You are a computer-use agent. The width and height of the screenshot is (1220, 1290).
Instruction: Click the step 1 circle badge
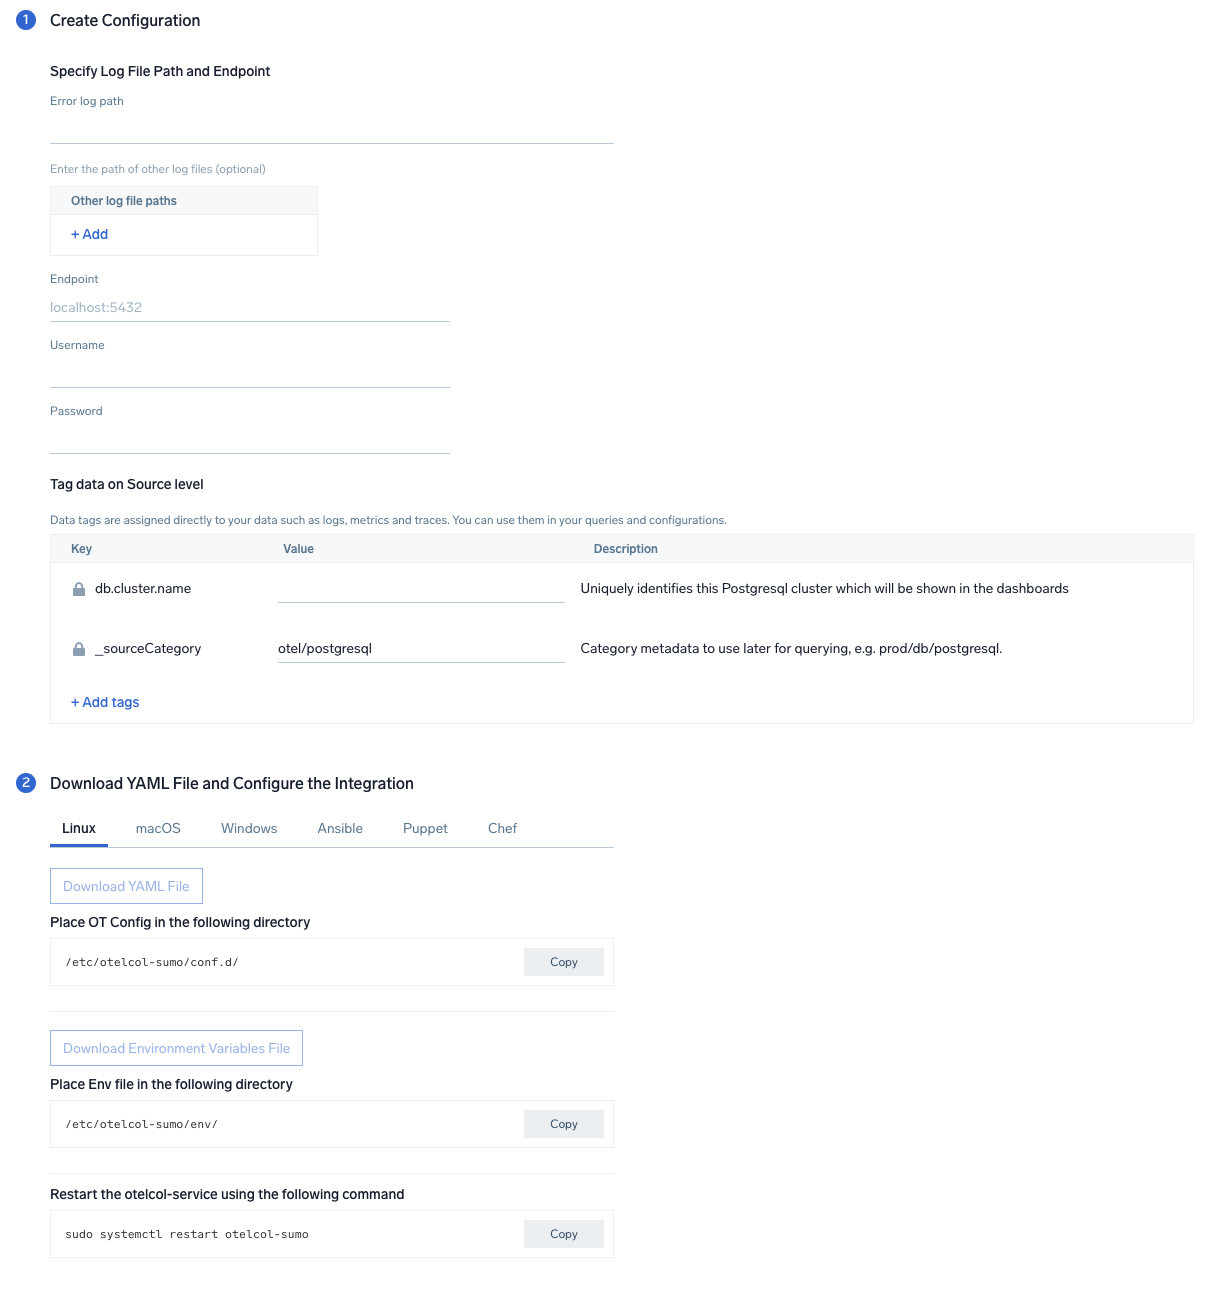click(x=26, y=20)
